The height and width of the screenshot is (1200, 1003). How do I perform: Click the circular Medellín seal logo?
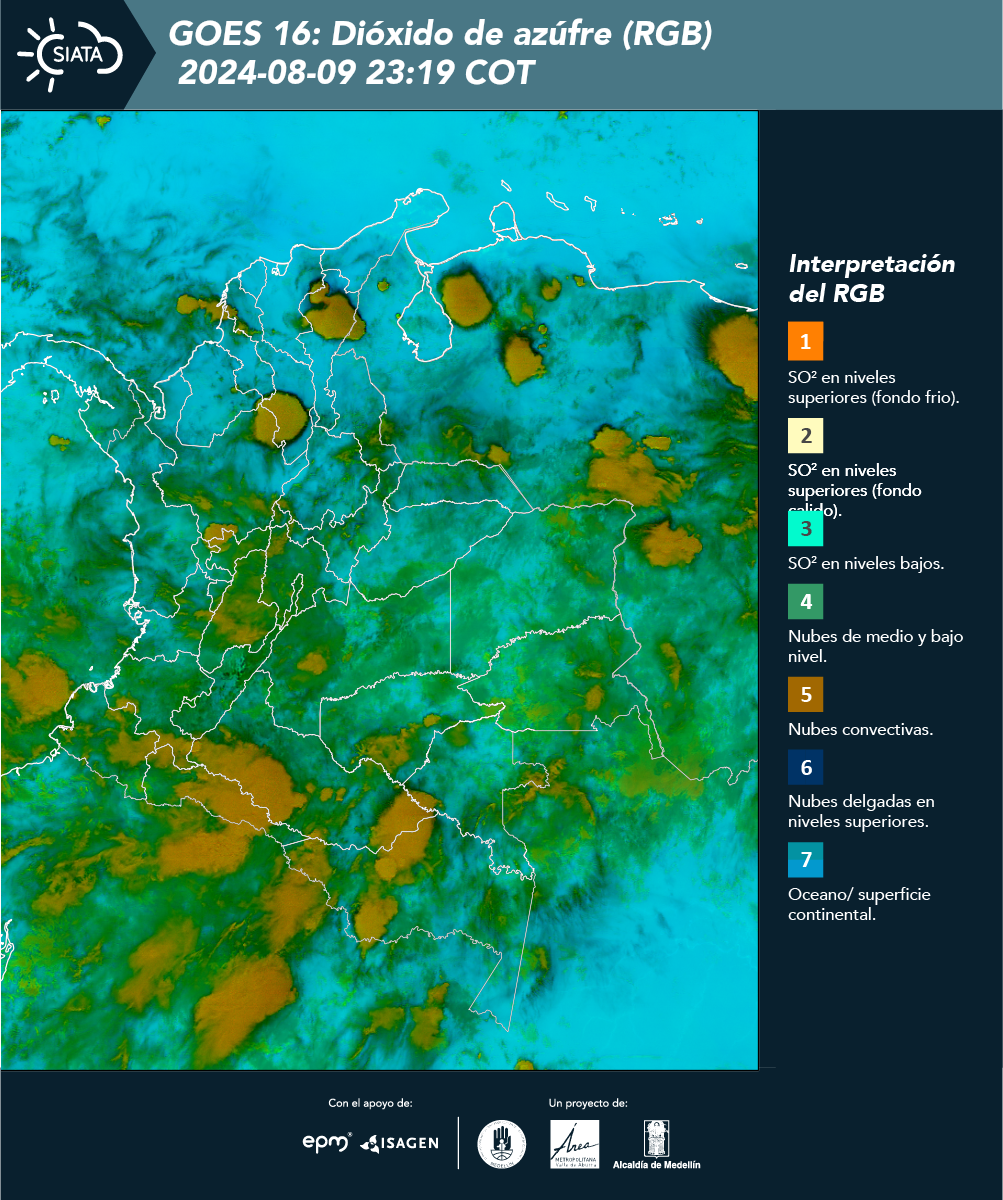pyautogui.click(x=502, y=1144)
